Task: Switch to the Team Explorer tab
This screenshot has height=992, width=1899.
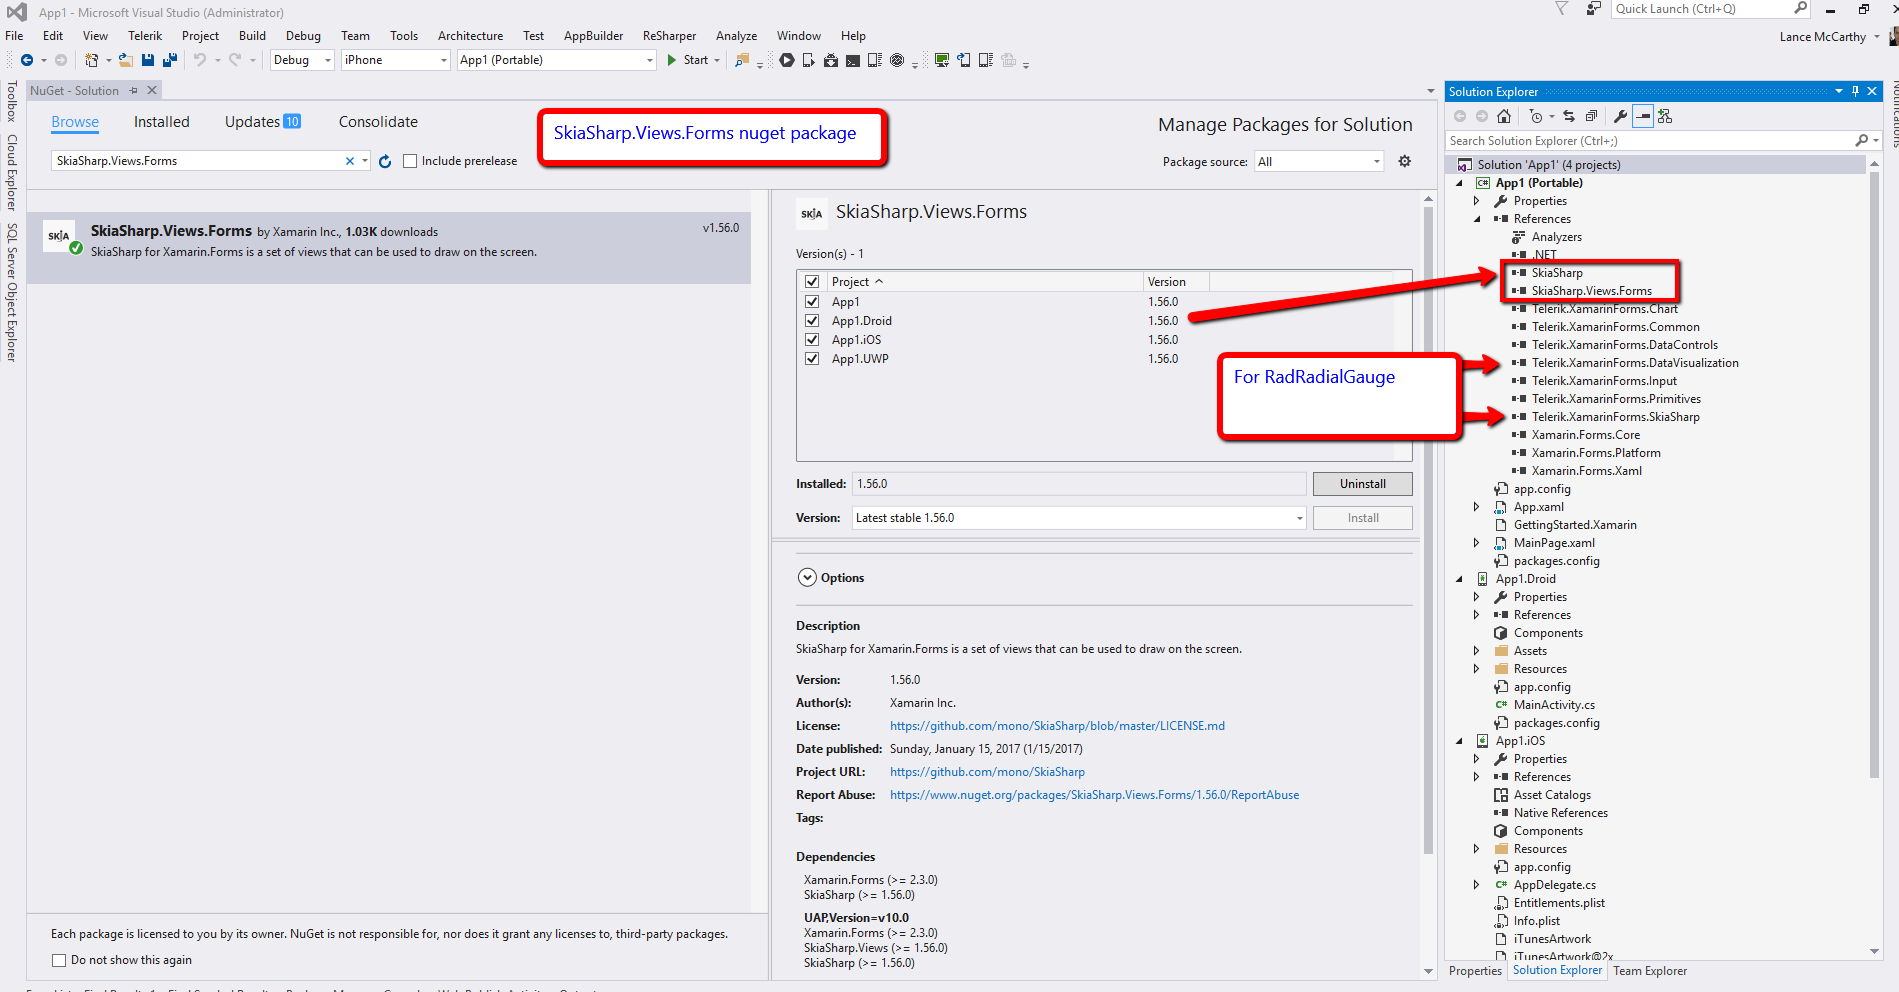Action: coord(1650,971)
